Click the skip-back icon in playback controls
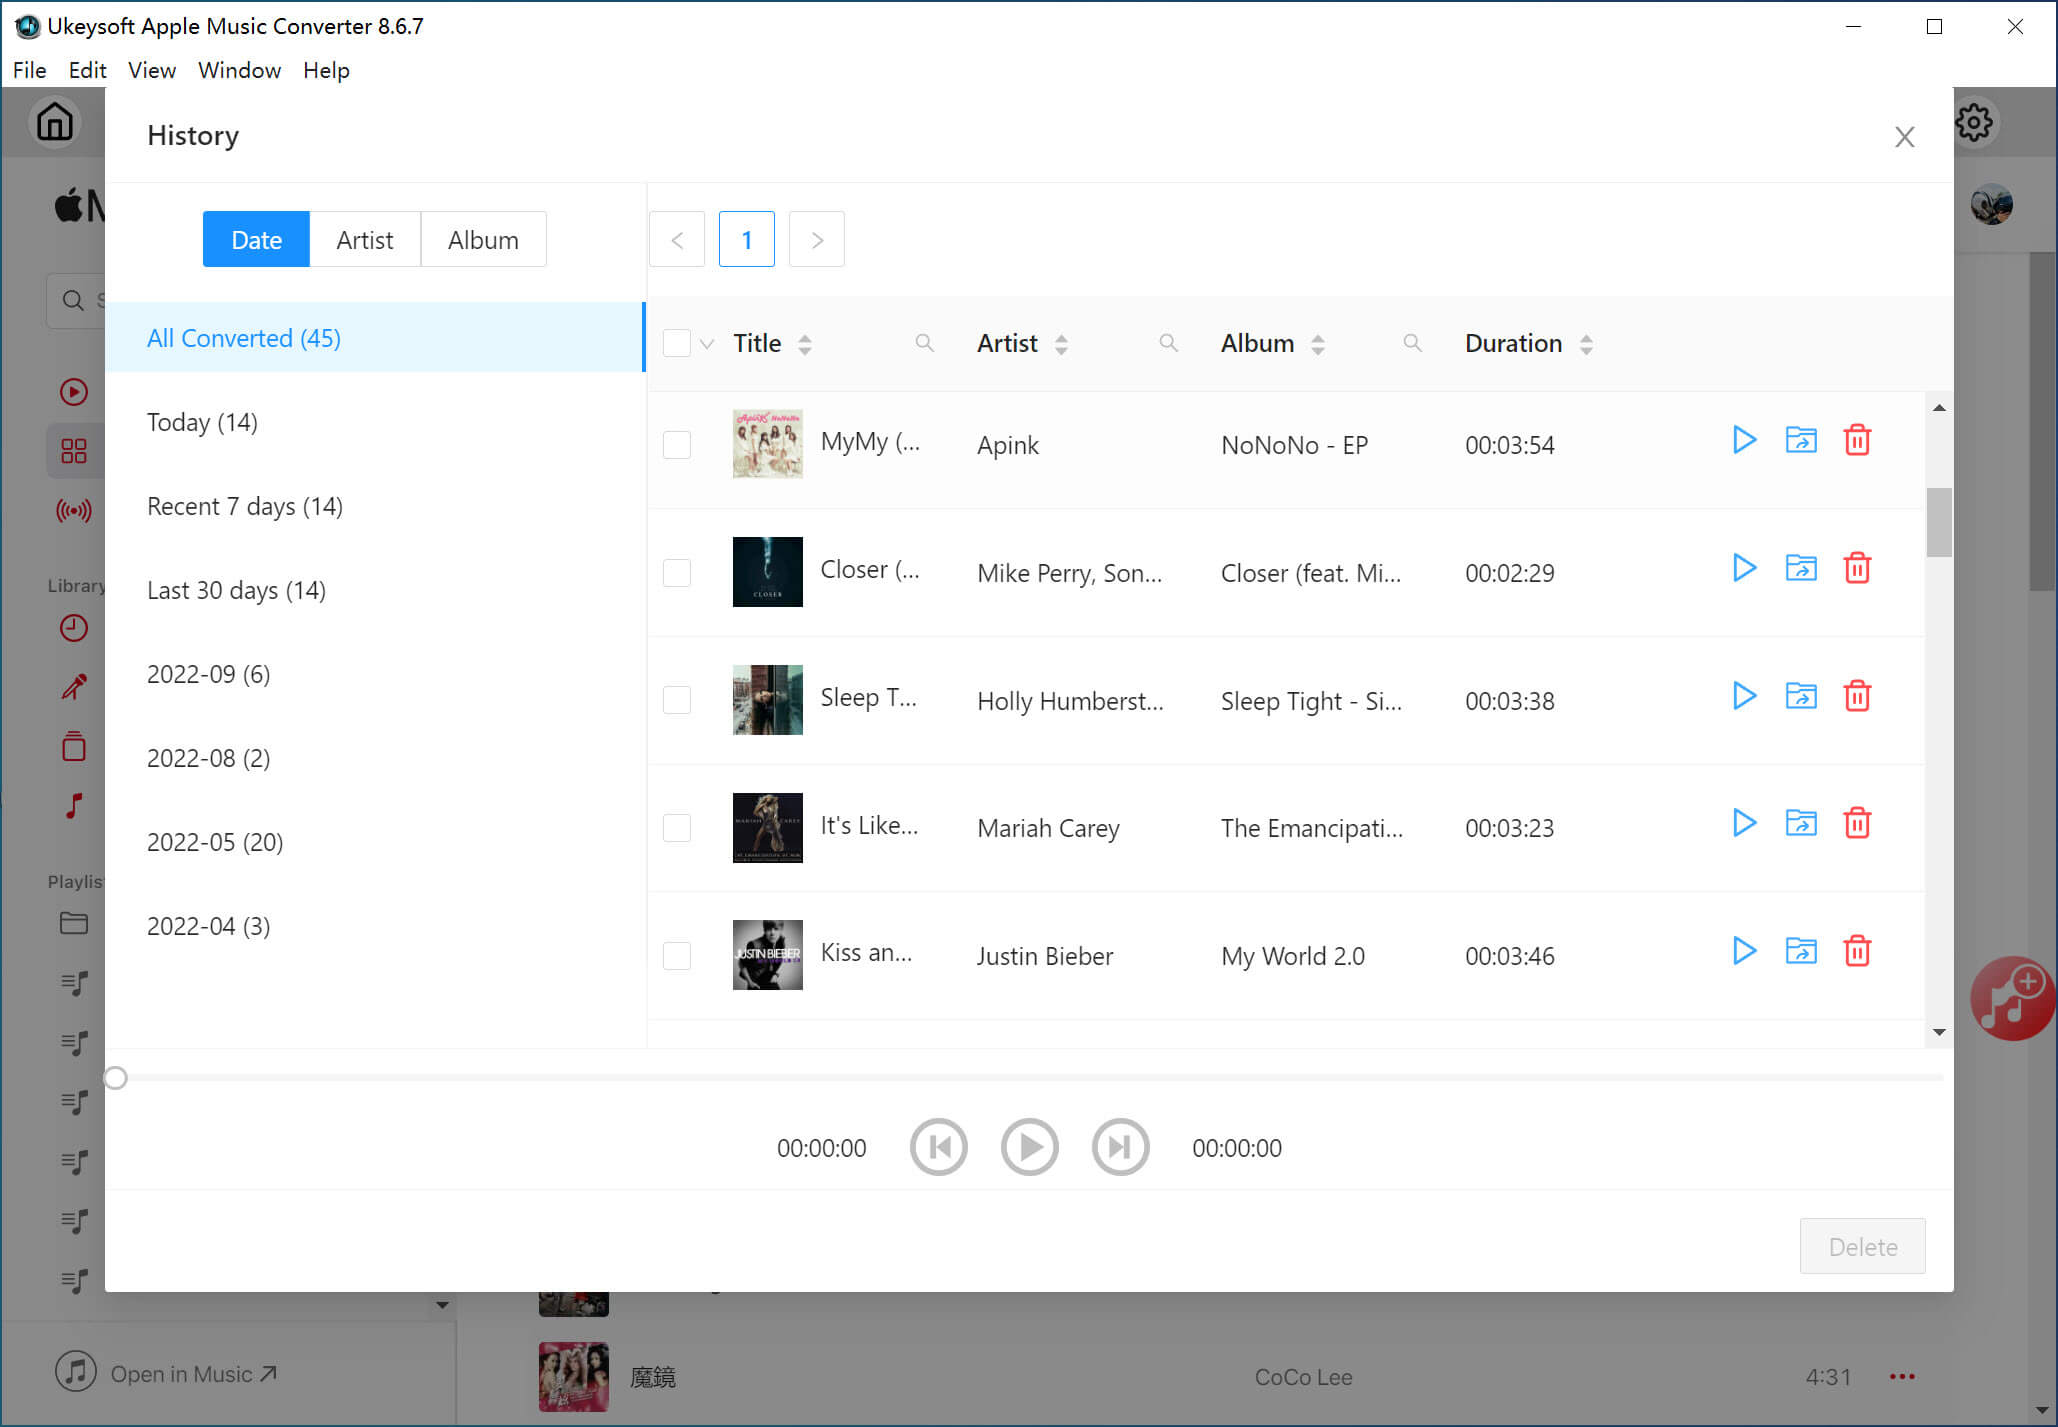The height and width of the screenshot is (1427, 2058). [x=940, y=1149]
